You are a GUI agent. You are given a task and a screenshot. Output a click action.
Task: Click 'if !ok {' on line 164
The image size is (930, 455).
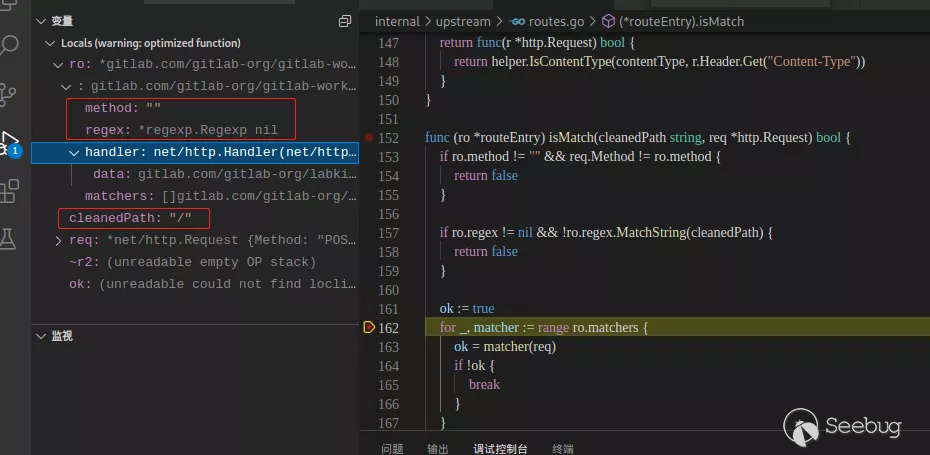click(x=474, y=365)
